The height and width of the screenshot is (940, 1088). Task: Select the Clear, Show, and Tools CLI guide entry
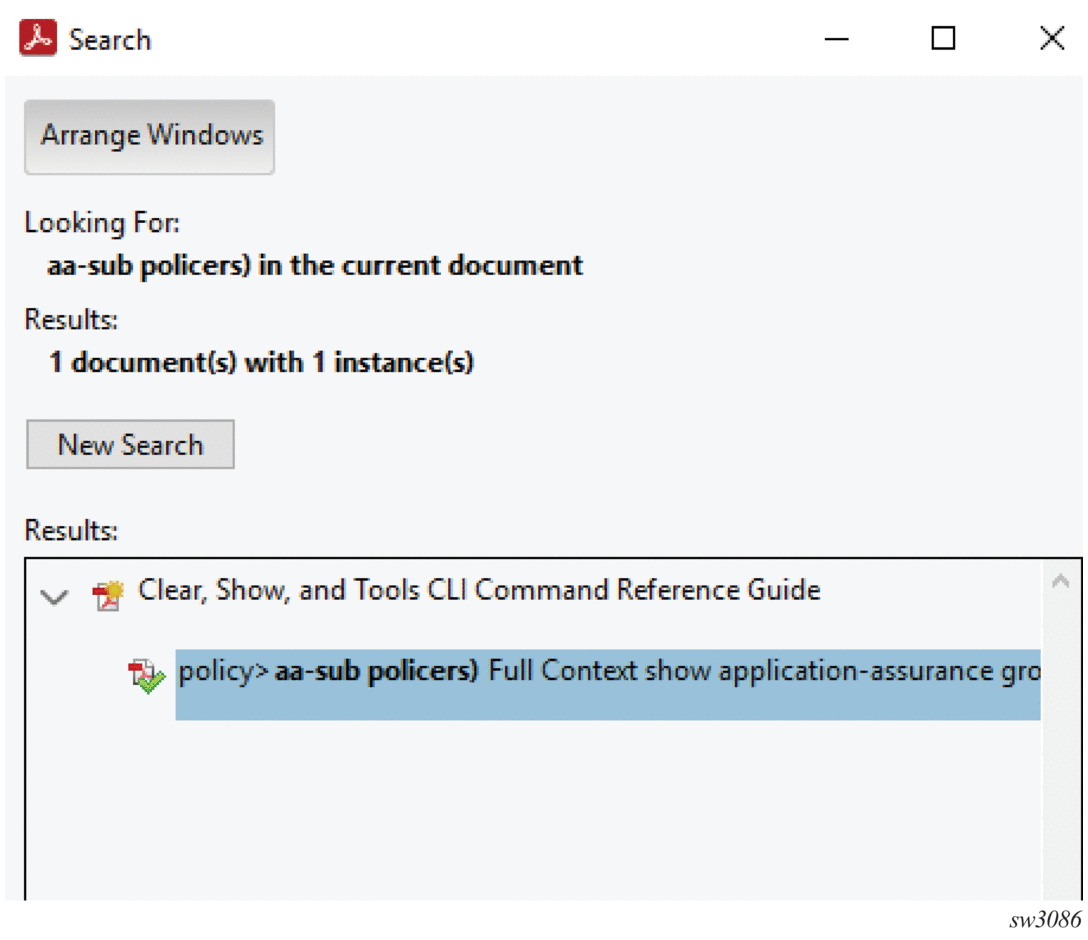[x=479, y=590]
